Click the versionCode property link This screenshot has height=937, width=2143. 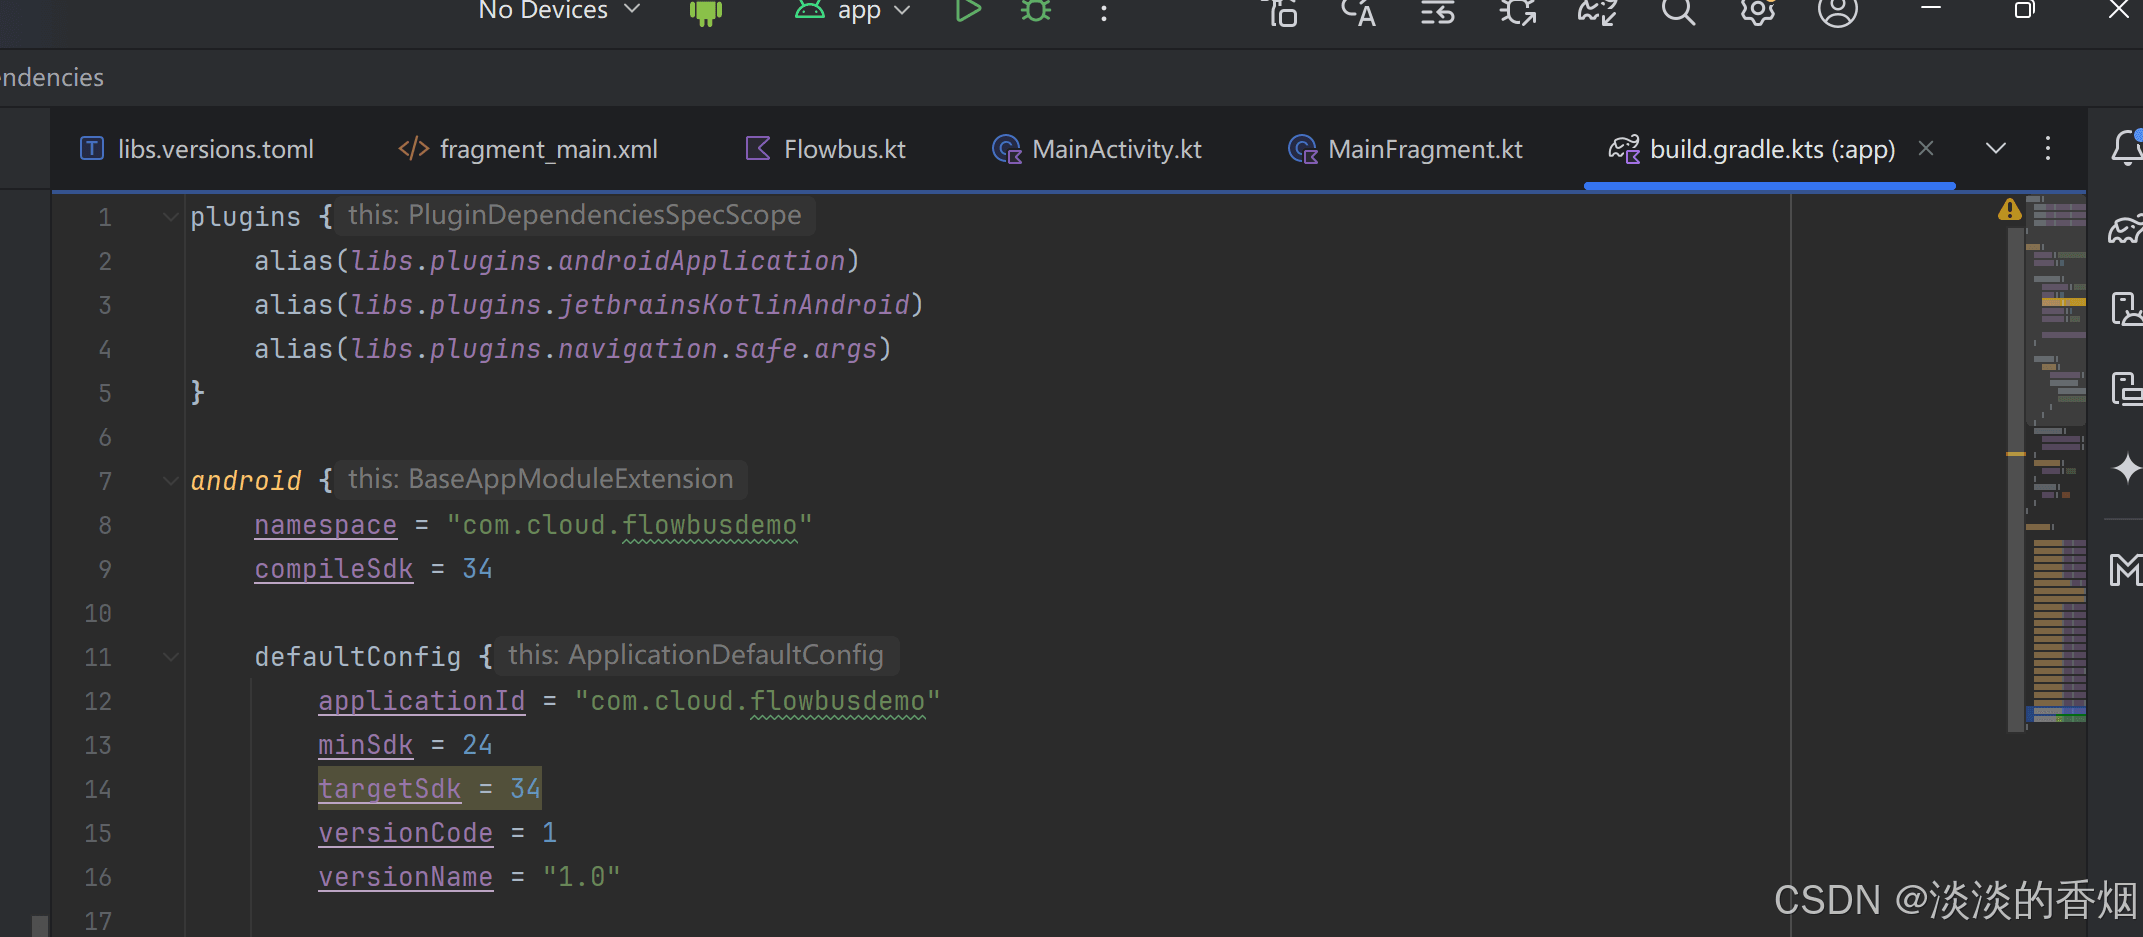405,833
